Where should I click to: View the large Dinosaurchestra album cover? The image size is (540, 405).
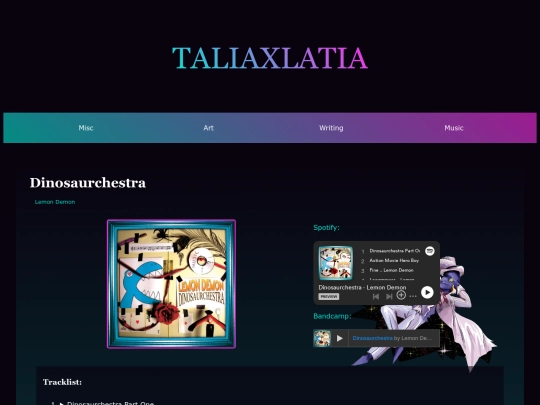click(171, 284)
